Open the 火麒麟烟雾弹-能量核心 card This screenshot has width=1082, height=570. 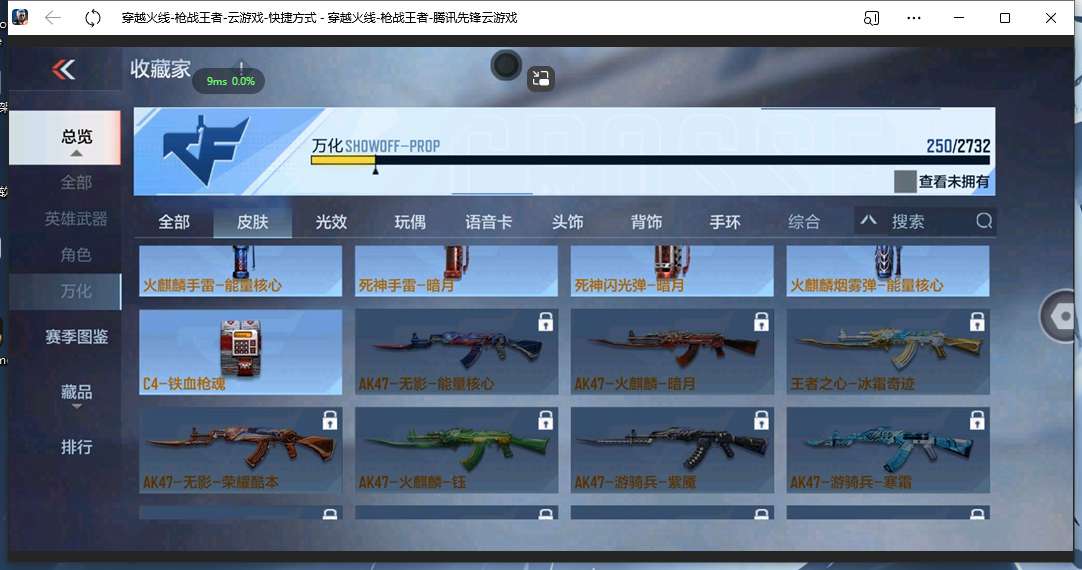(x=888, y=271)
